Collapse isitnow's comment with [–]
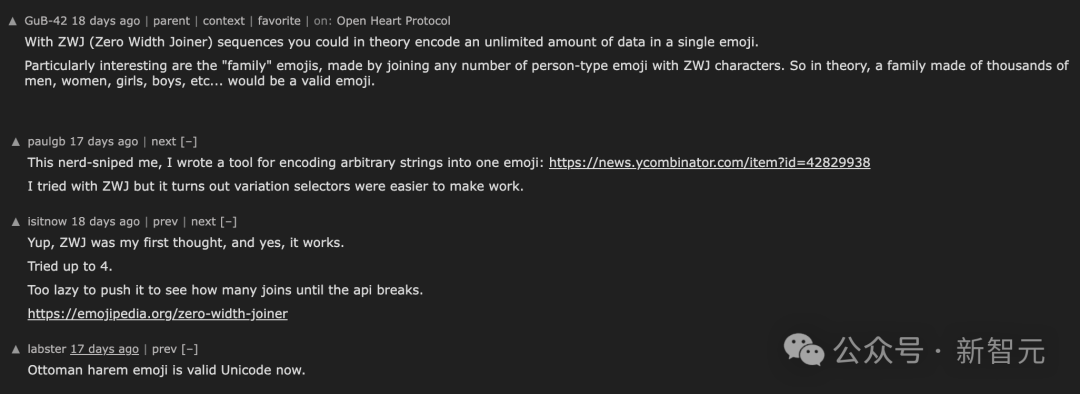The height and width of the screenshot is (394, 1080). coord(229,222)
